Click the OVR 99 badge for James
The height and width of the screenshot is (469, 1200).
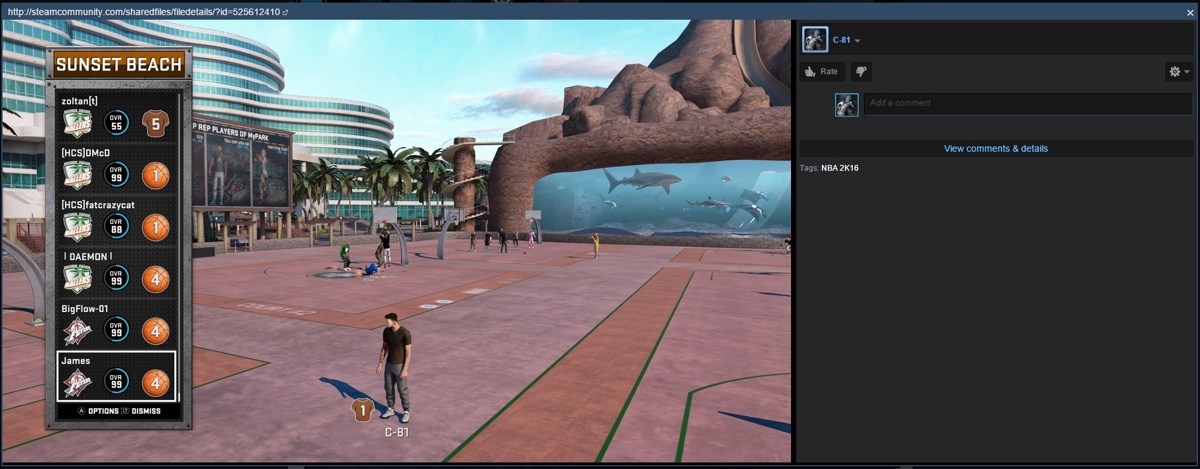117,382
